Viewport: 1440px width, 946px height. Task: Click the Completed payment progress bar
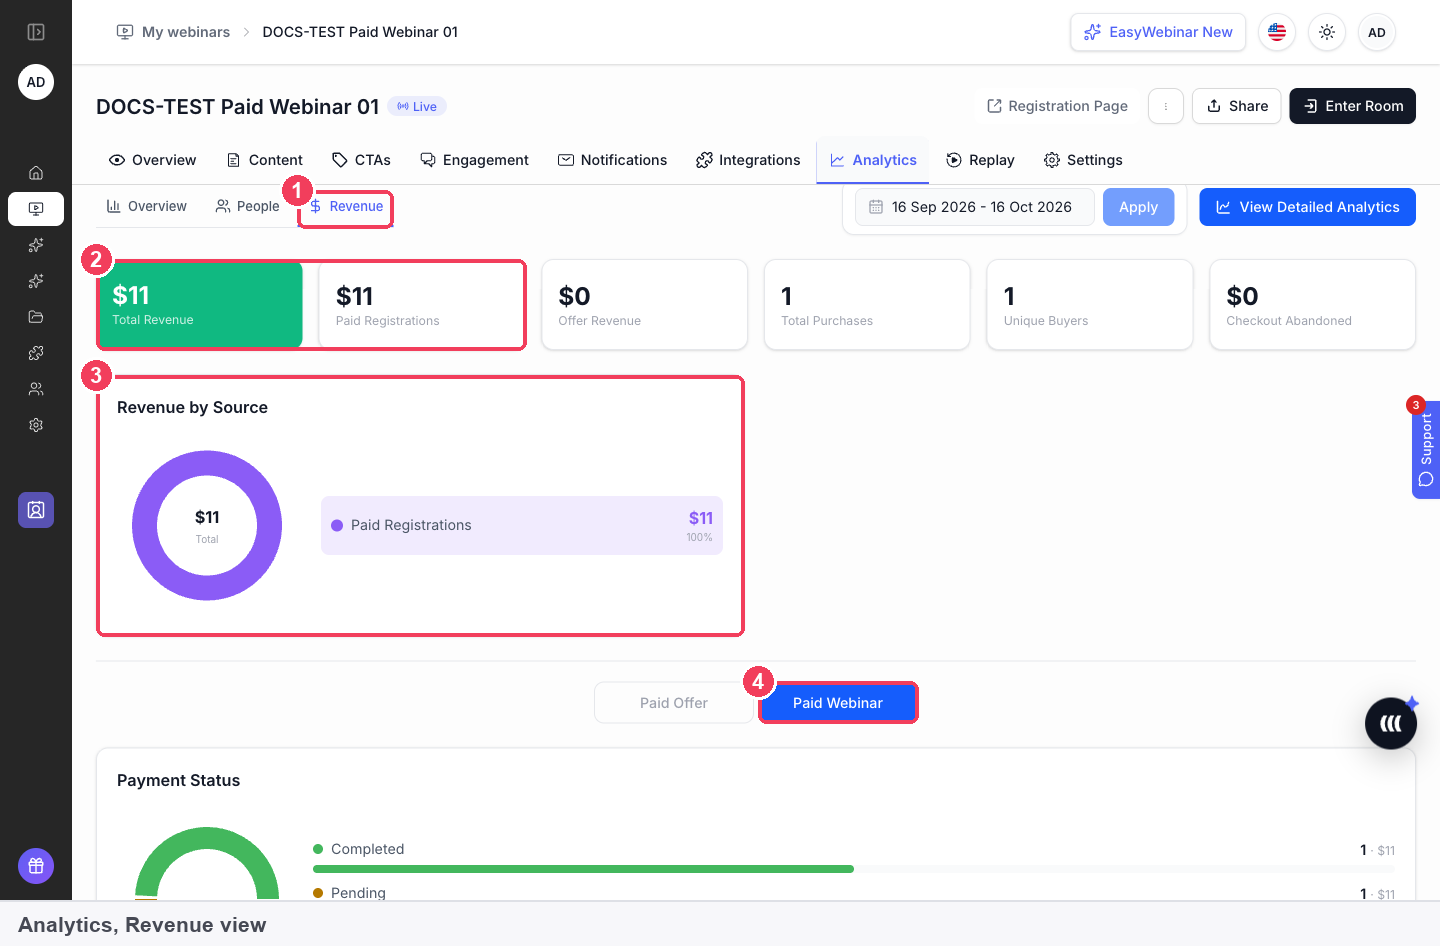[x=854, y=869]
